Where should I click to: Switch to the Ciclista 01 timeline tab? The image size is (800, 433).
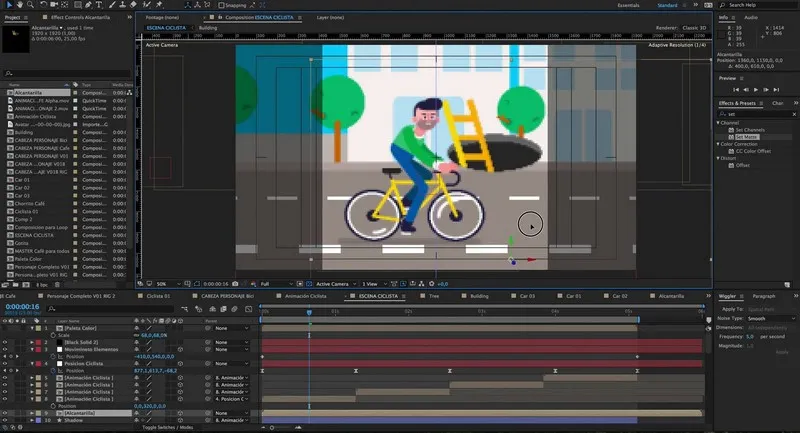click(x=160, y=296)
